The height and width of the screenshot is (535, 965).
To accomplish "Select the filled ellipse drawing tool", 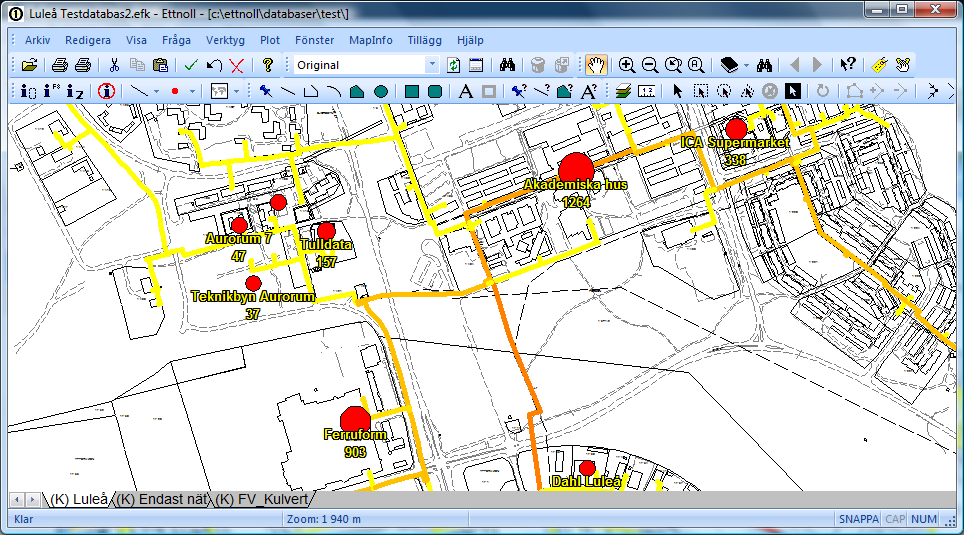I will click(x=381, y=92).
